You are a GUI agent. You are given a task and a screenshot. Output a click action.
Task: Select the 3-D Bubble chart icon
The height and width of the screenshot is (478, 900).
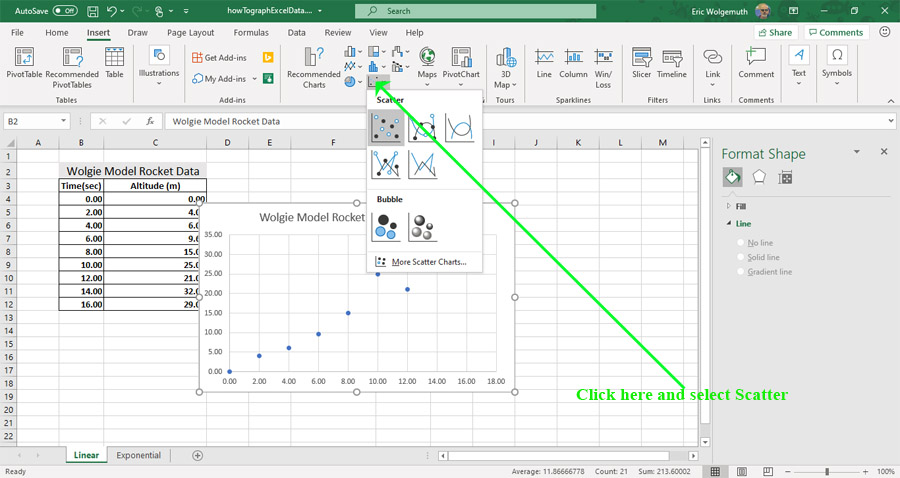click(x=423, y=228)
